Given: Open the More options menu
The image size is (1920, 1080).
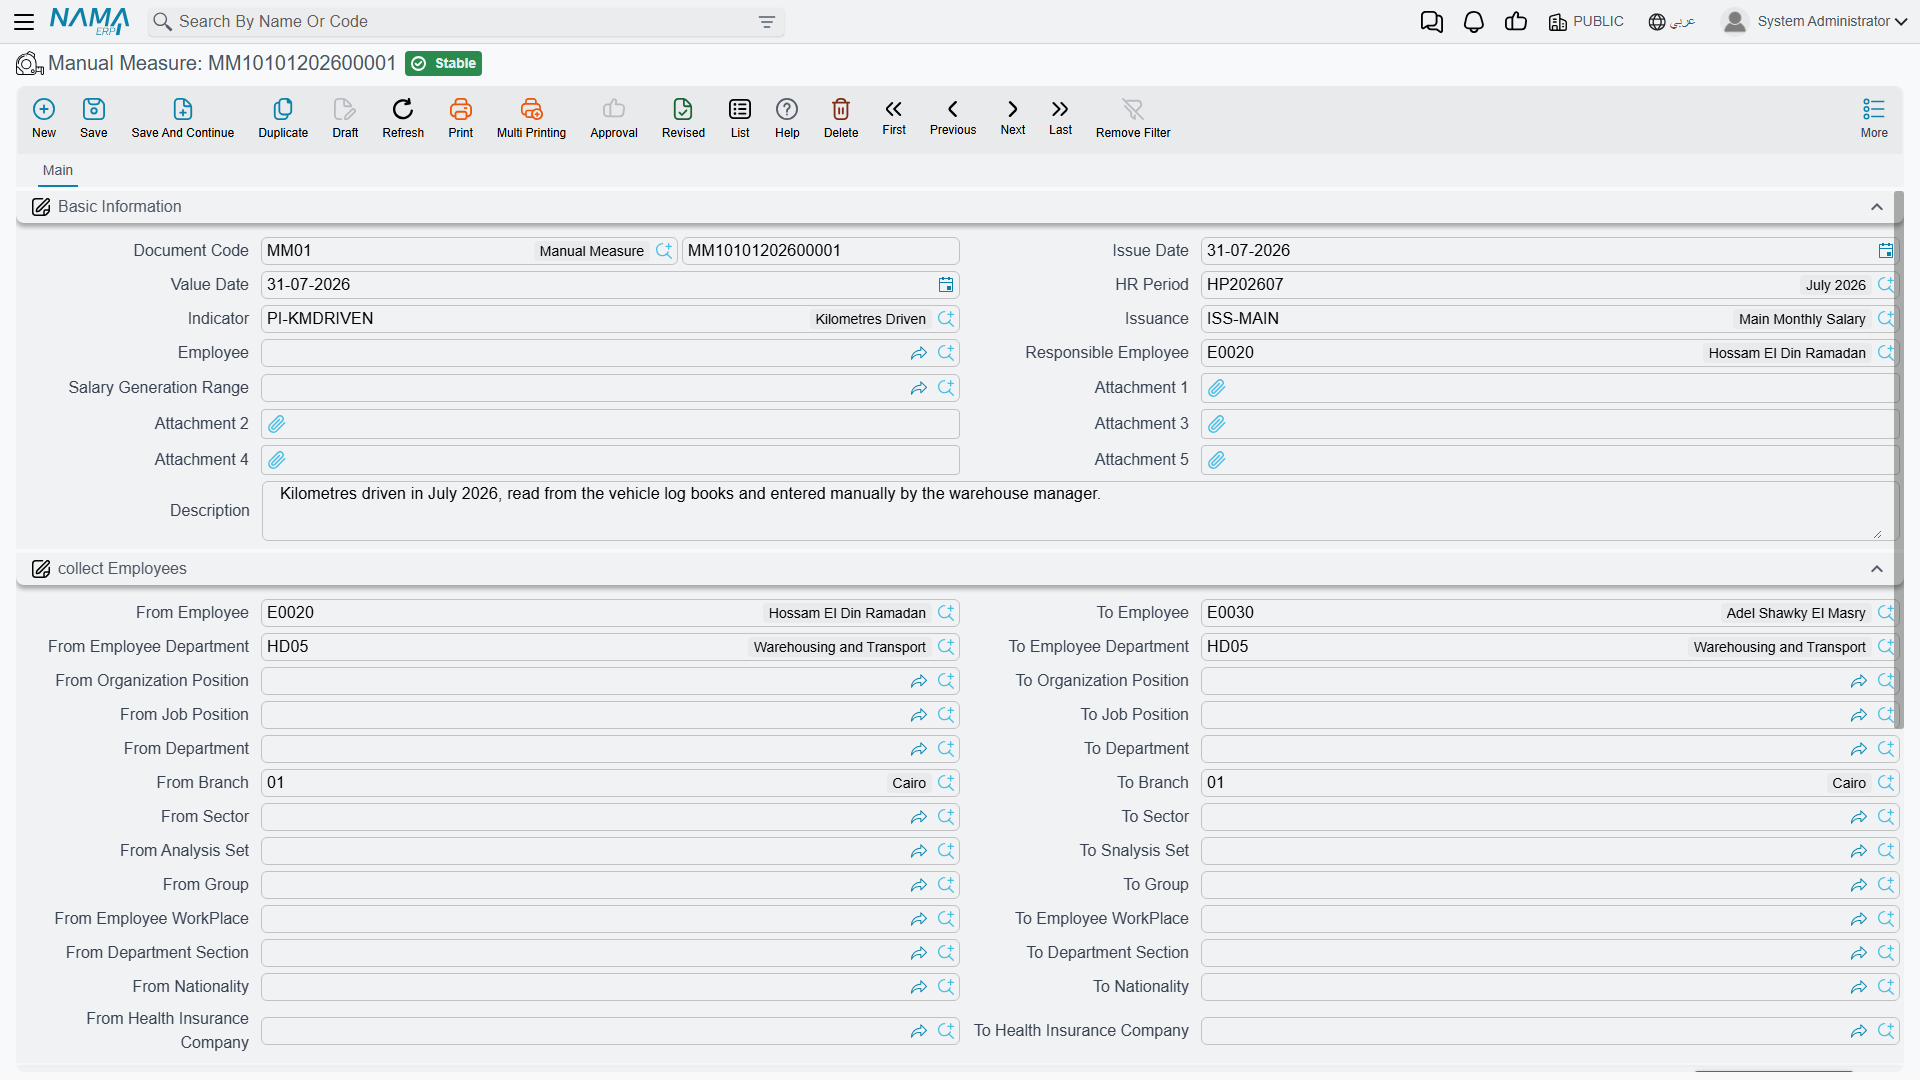Looking at the screenshot, I should (1874, 117).
